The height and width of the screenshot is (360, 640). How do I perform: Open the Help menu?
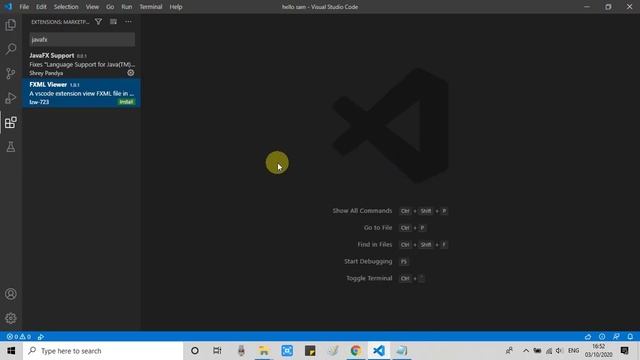click(176, 7)
